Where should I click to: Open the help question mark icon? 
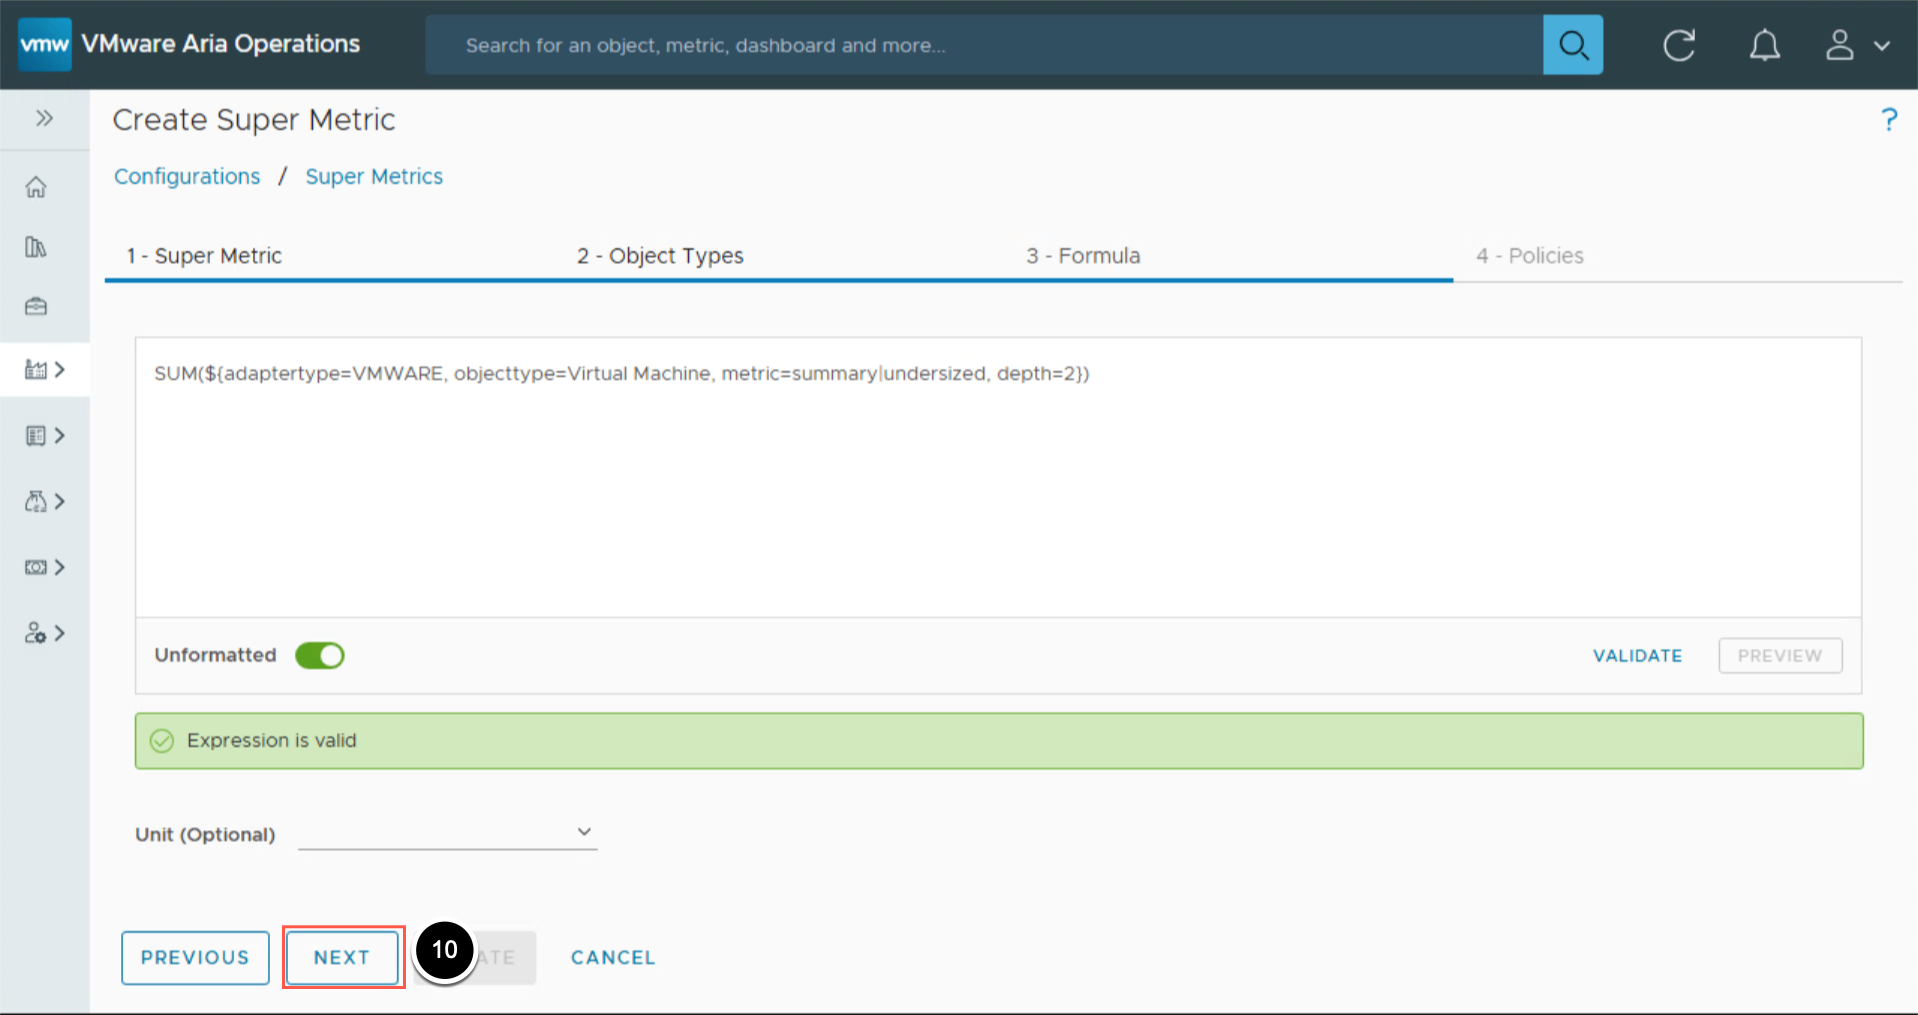1888,120
